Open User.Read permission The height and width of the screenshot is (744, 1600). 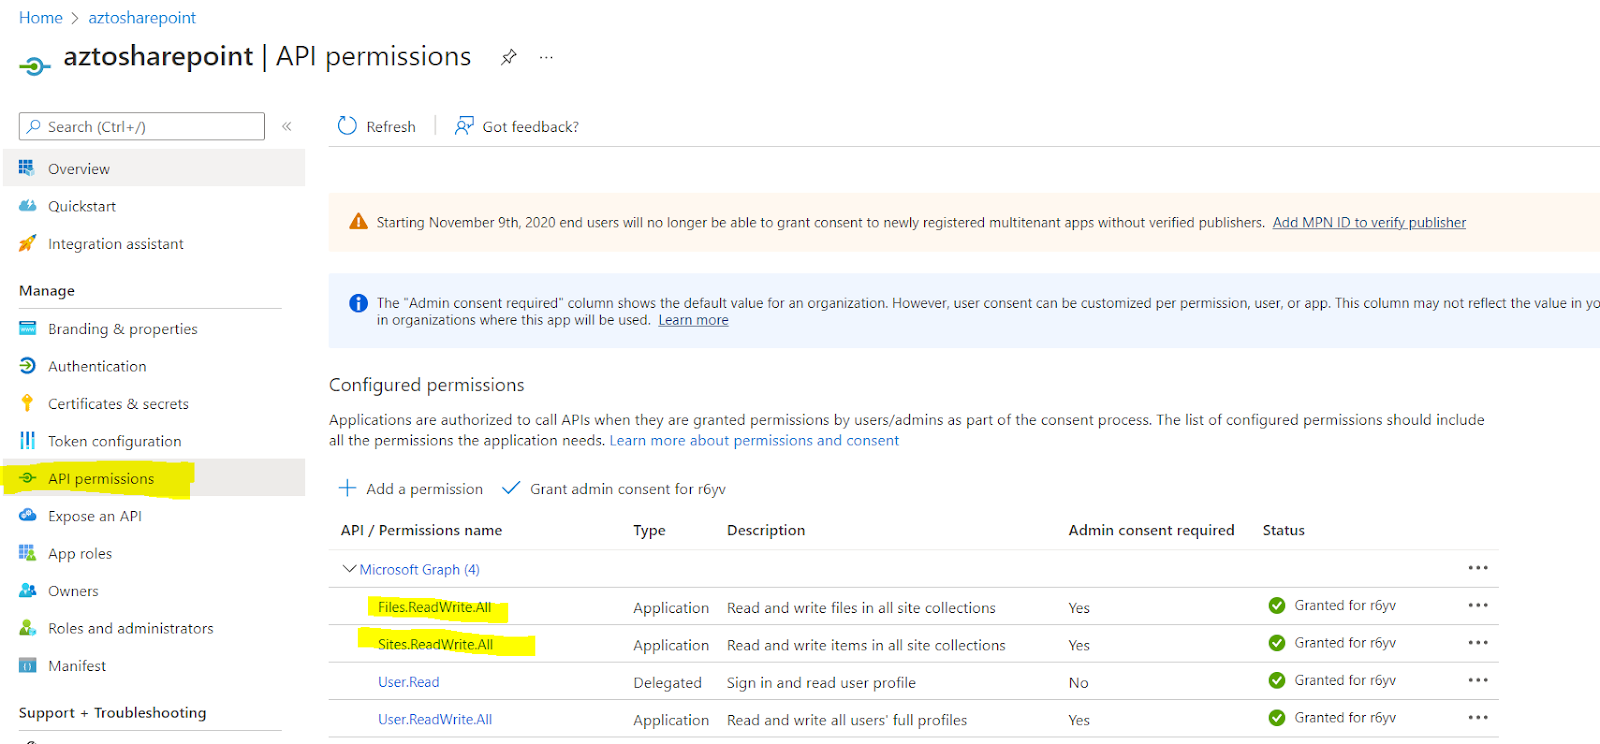409,682
